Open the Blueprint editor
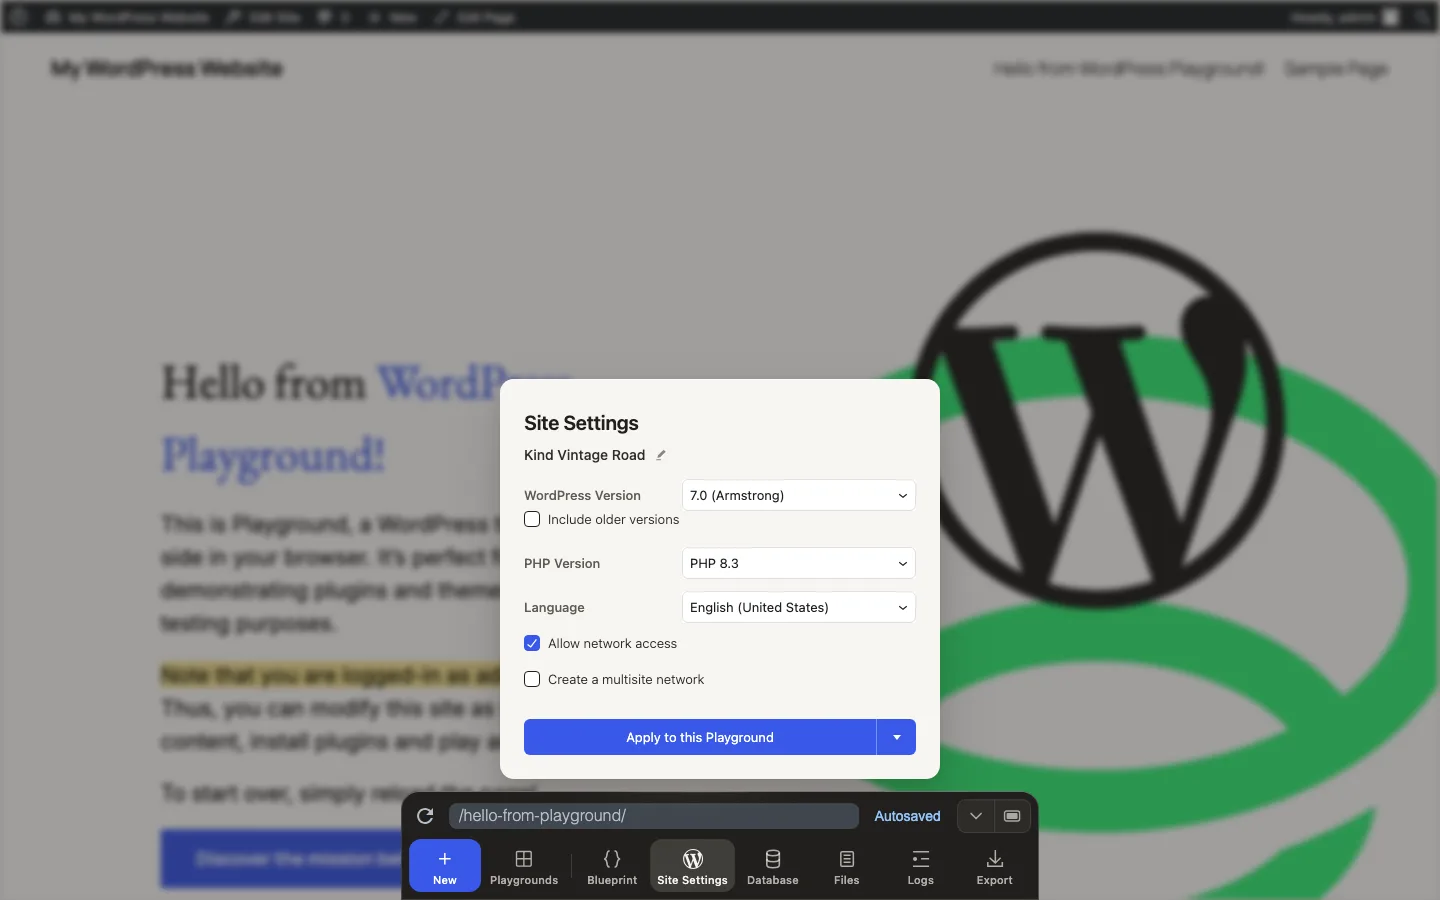The width and height of the screenshot is (1440, 900). (612, 866)
